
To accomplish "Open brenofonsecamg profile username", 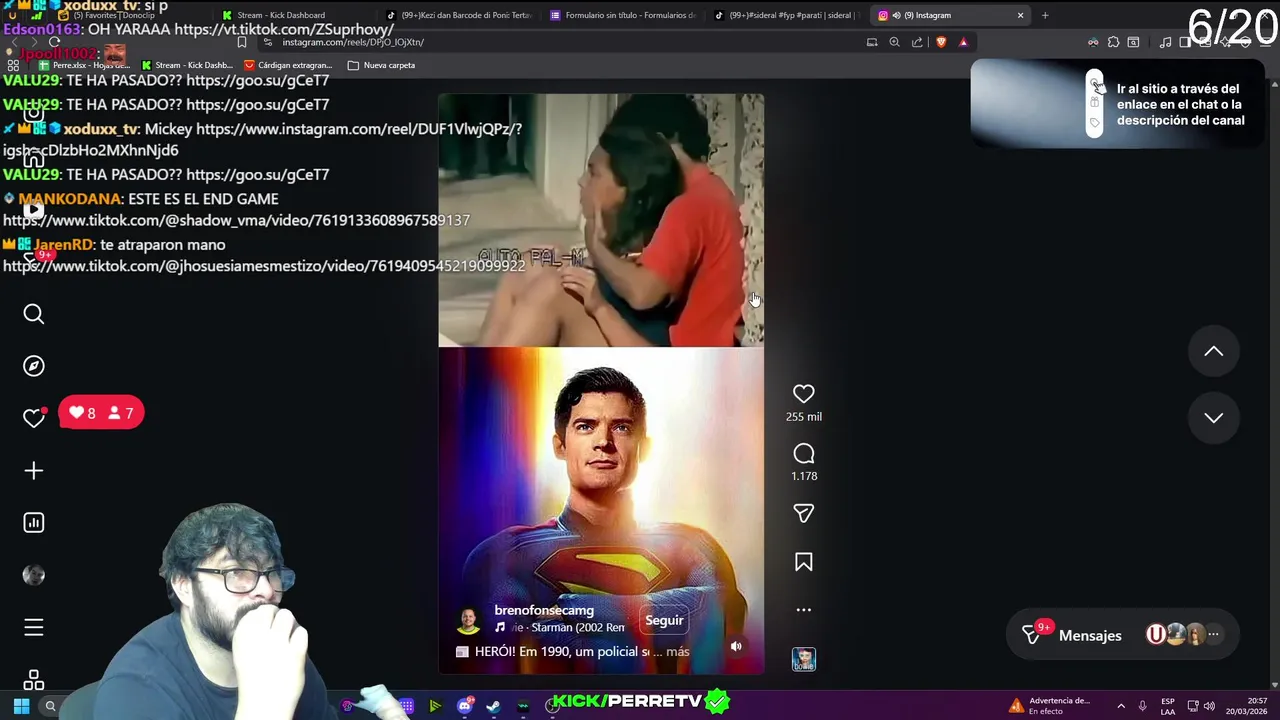I will click(x=544, y=610).
